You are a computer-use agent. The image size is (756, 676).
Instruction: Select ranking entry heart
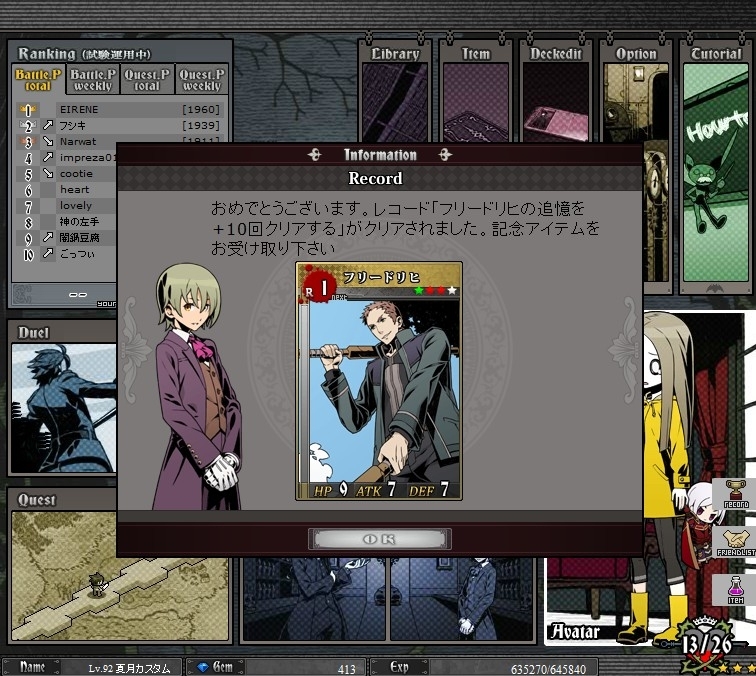pos(74,189)
